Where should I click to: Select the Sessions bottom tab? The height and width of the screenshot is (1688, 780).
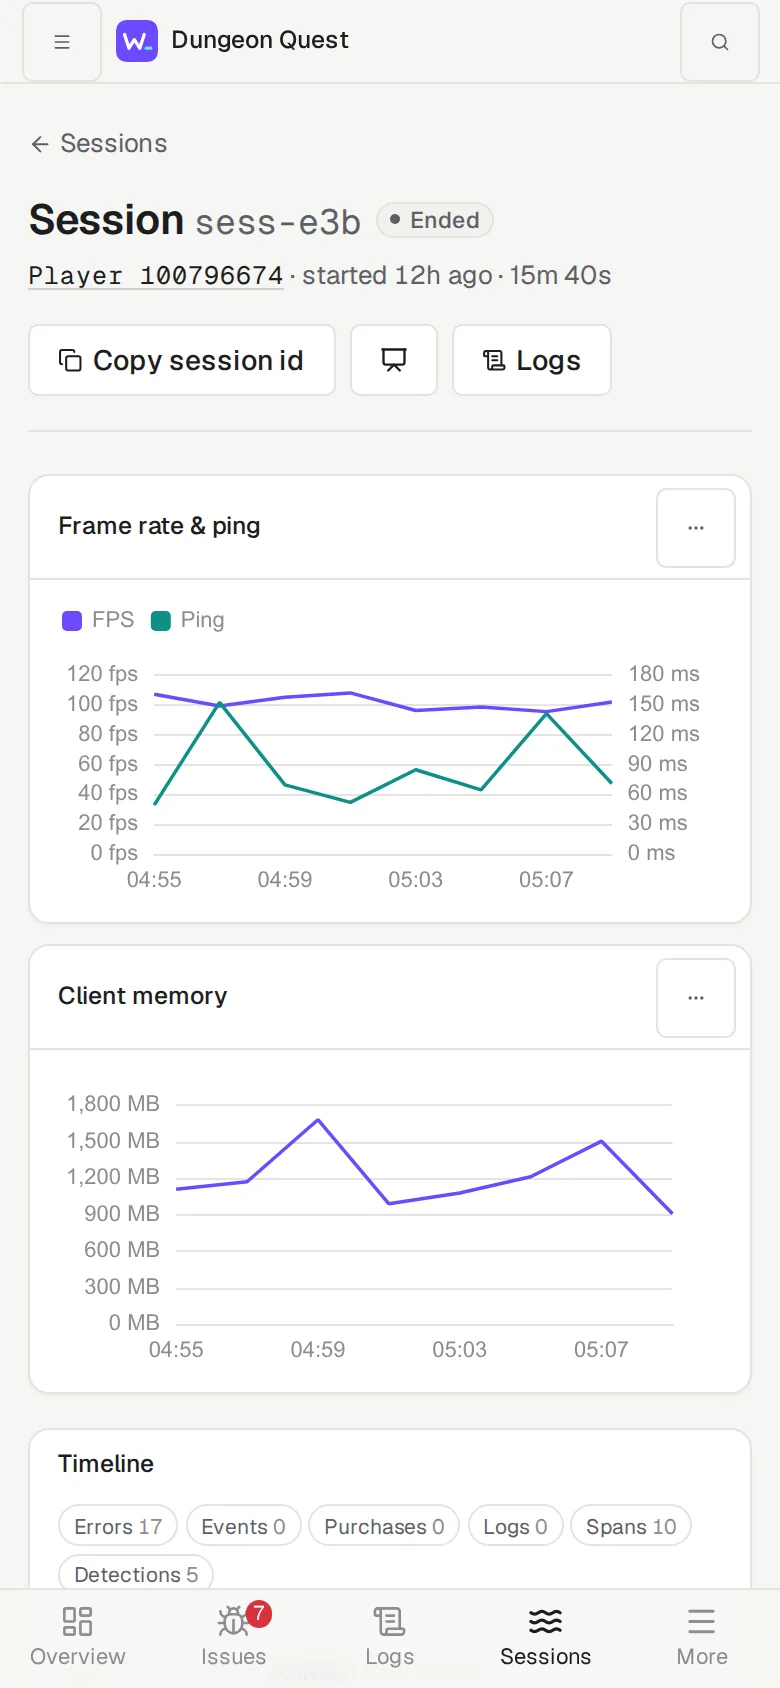[546, 1638]
